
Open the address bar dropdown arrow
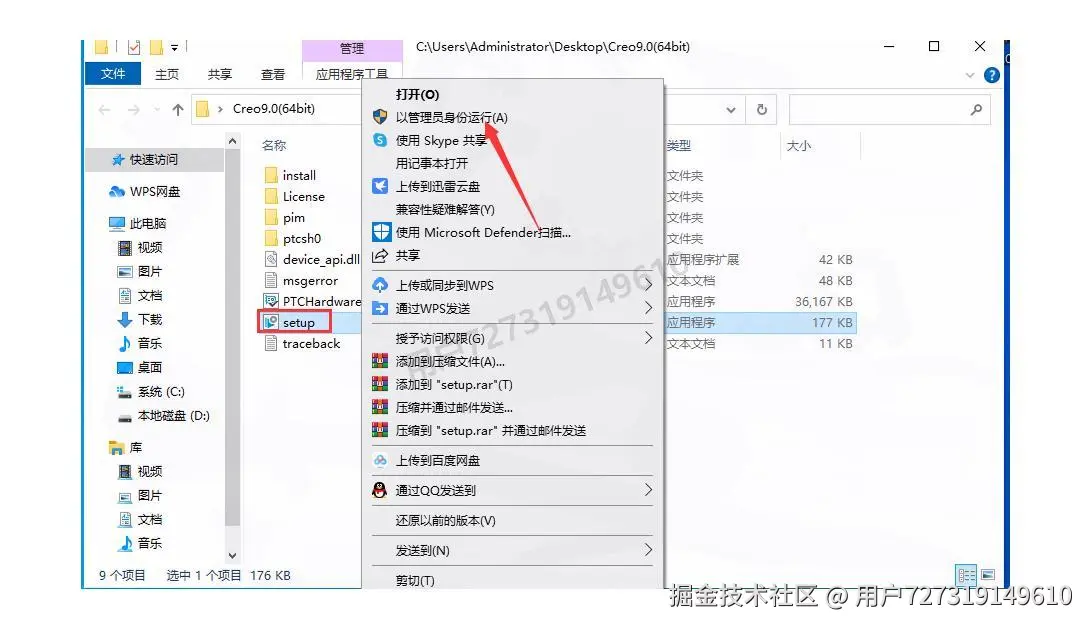tap(730, 110)
